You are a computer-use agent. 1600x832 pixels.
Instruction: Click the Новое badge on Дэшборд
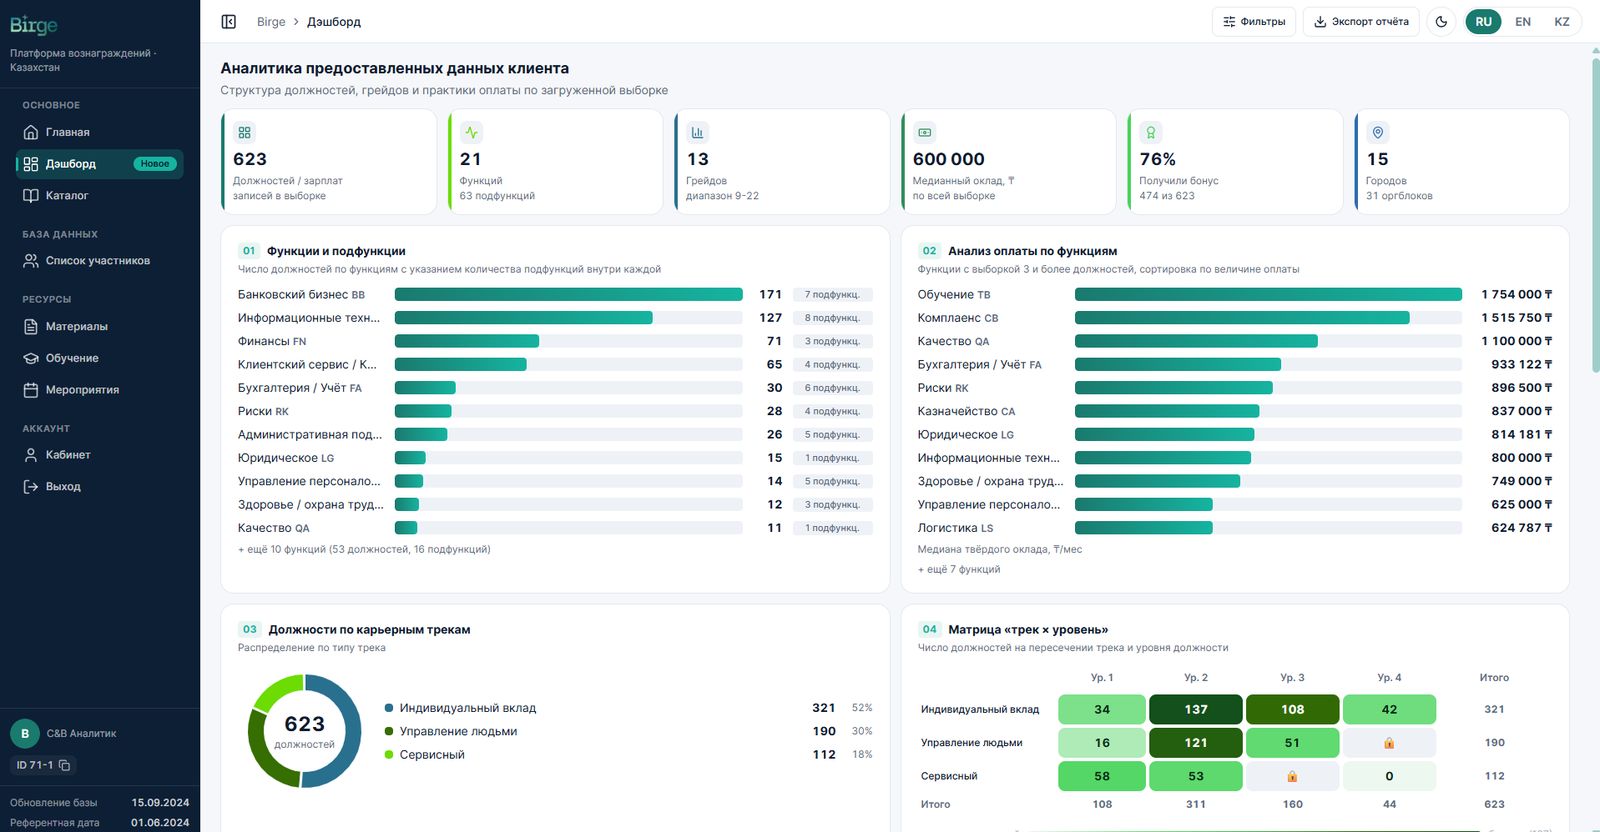[155, 164]
